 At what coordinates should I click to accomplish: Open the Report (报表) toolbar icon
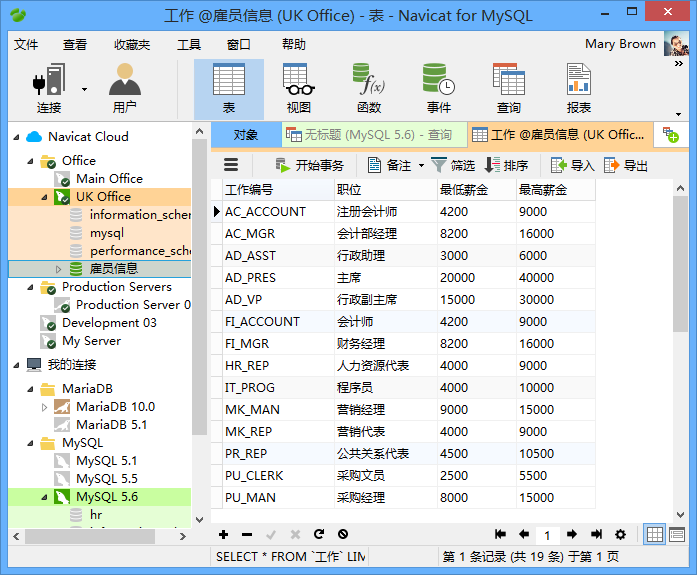click(x=579, y=89)
